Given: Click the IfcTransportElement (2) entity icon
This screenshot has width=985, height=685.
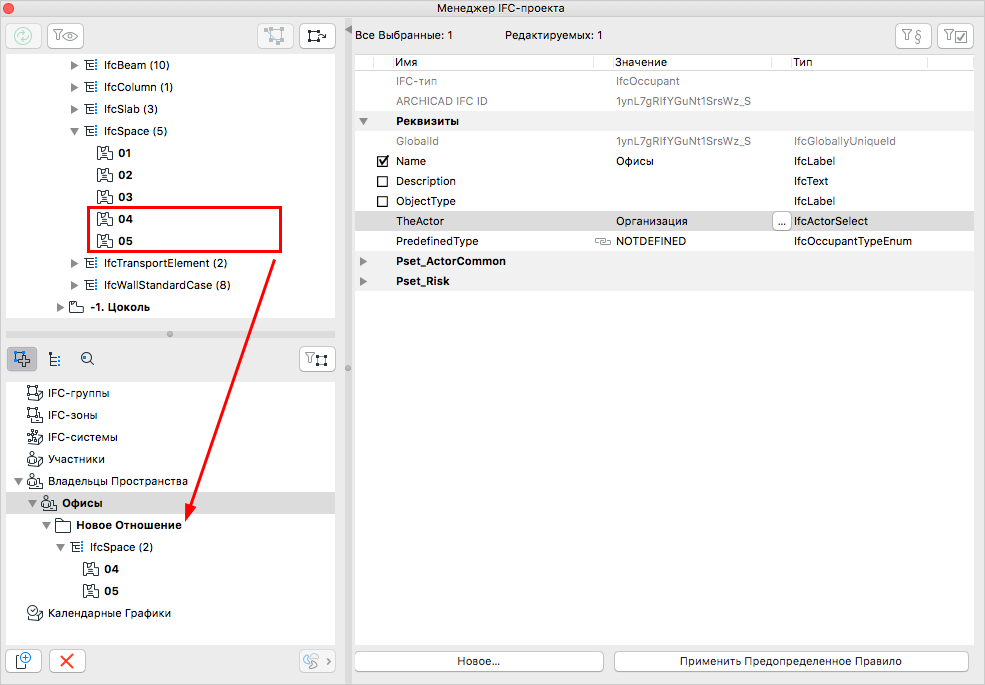Looking at the screenshot, I should 91,263.
